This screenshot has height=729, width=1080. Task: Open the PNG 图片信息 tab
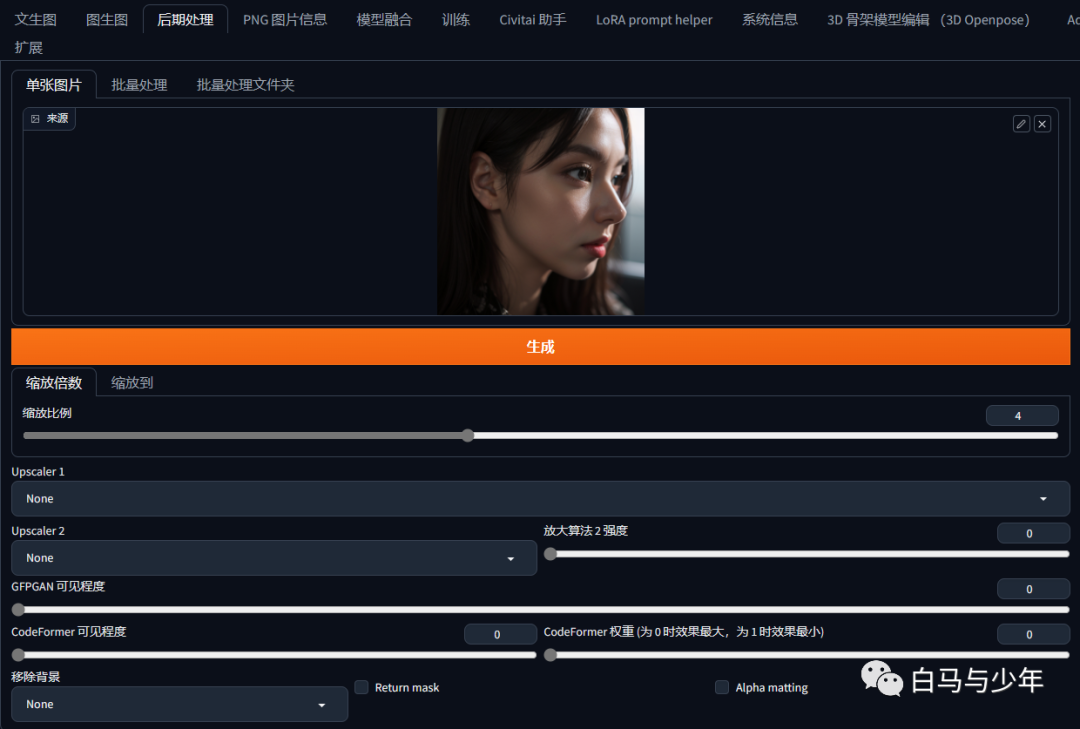(x=285, y=19)
